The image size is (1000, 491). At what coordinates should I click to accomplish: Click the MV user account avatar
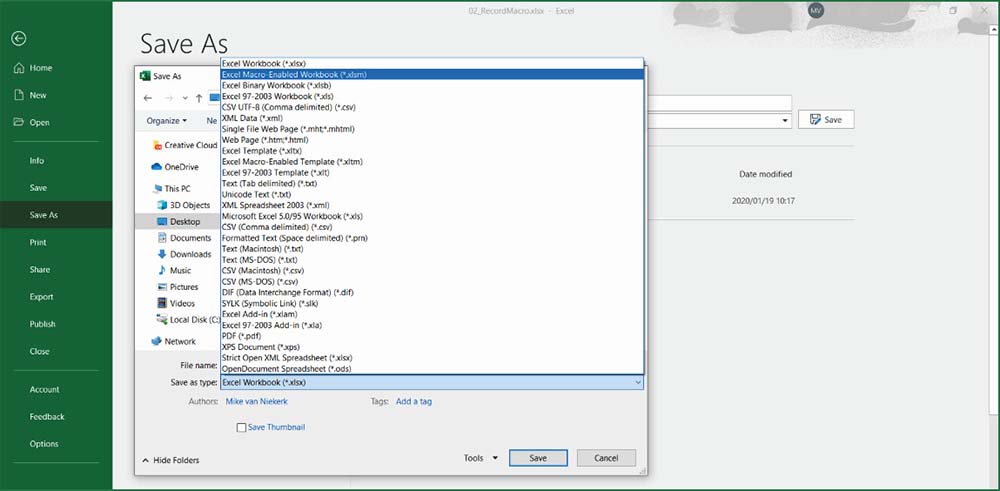tap(815, 10)
